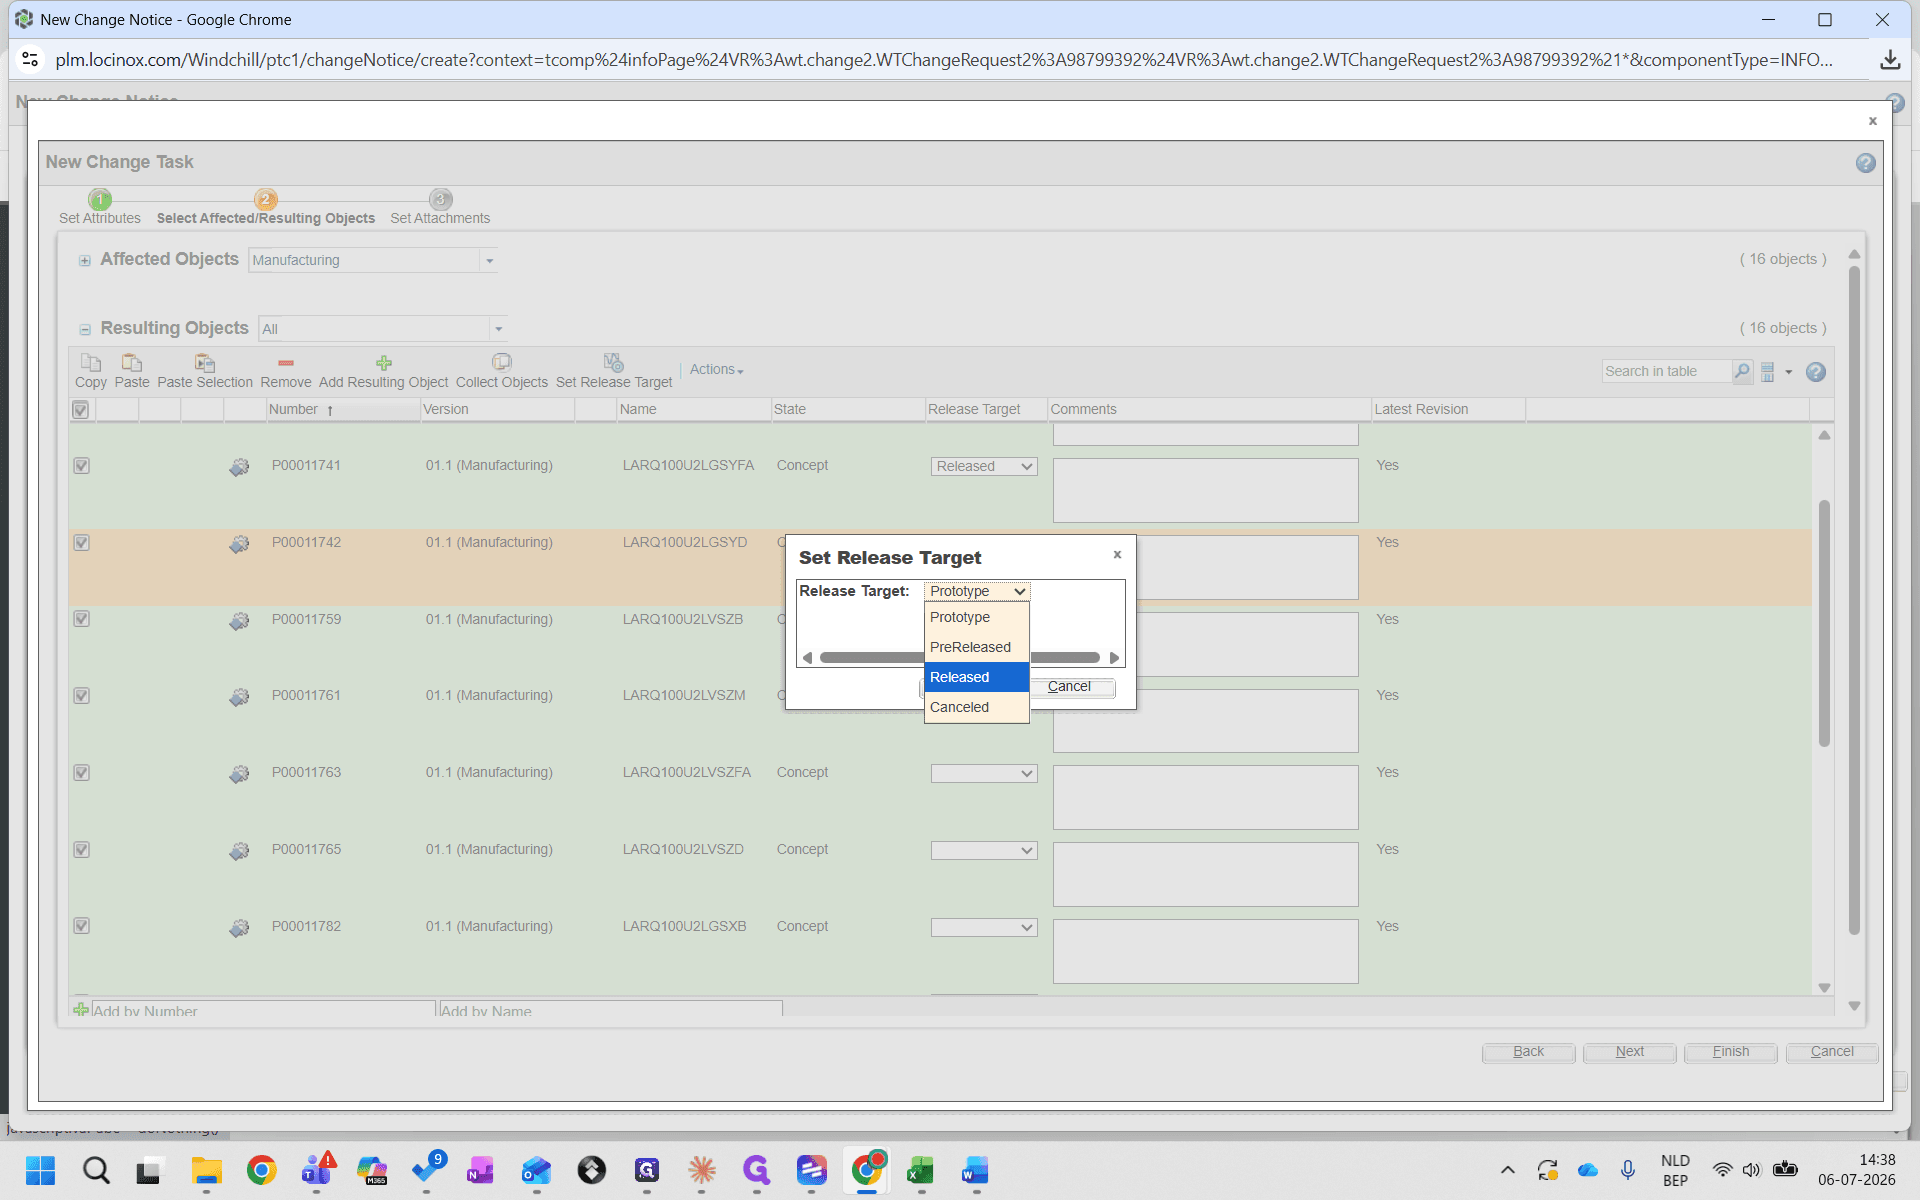Viewport: 1920px width, 1200px height.
Task: Click the Next wizard button
Action: click(1629, 1052)
